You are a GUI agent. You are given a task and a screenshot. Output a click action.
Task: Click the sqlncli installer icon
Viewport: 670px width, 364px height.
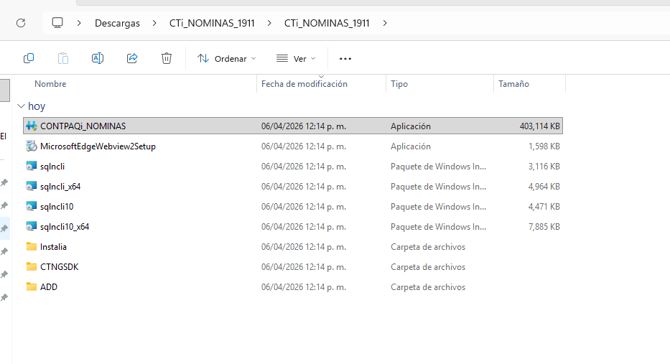coord(31,166)
